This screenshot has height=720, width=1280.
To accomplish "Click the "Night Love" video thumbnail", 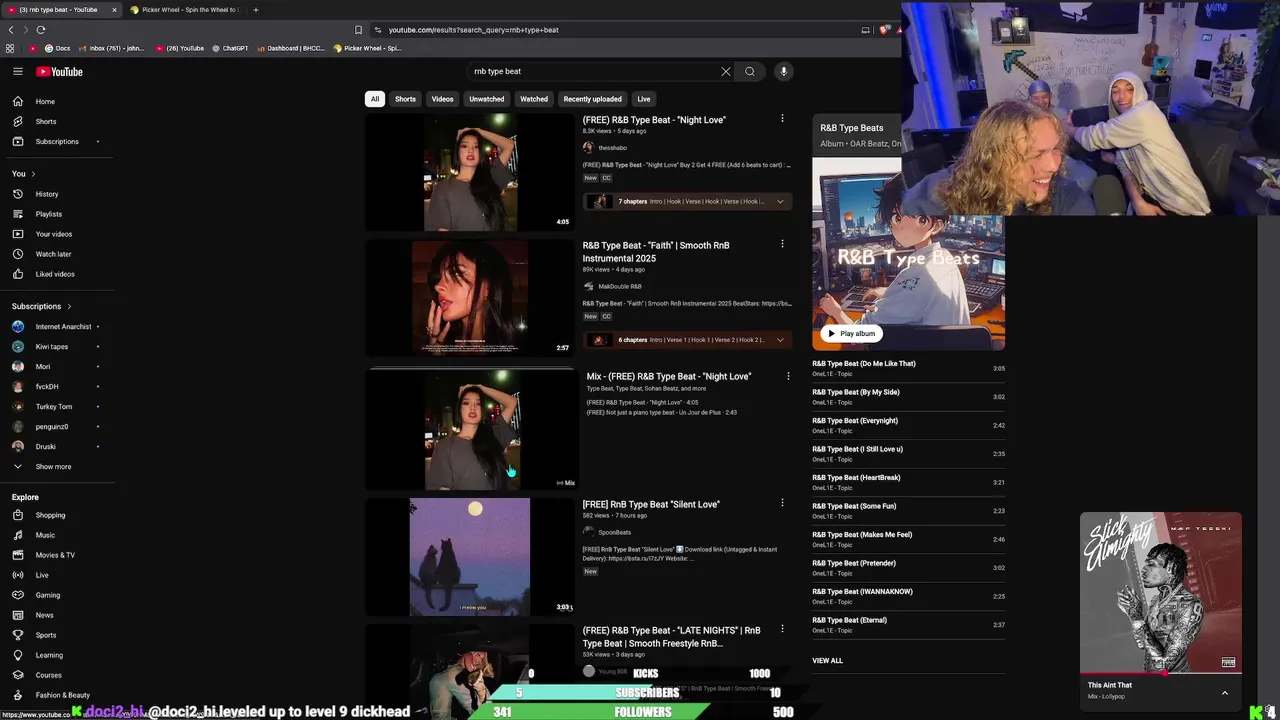I will point(469,172).
